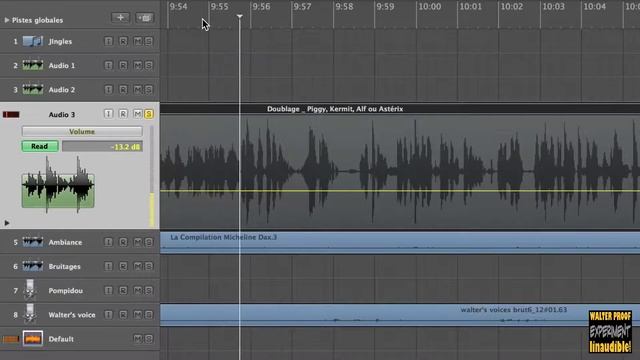Solo the Walter's voice track
Screen dimensions: 640x360
click(149, 314)
